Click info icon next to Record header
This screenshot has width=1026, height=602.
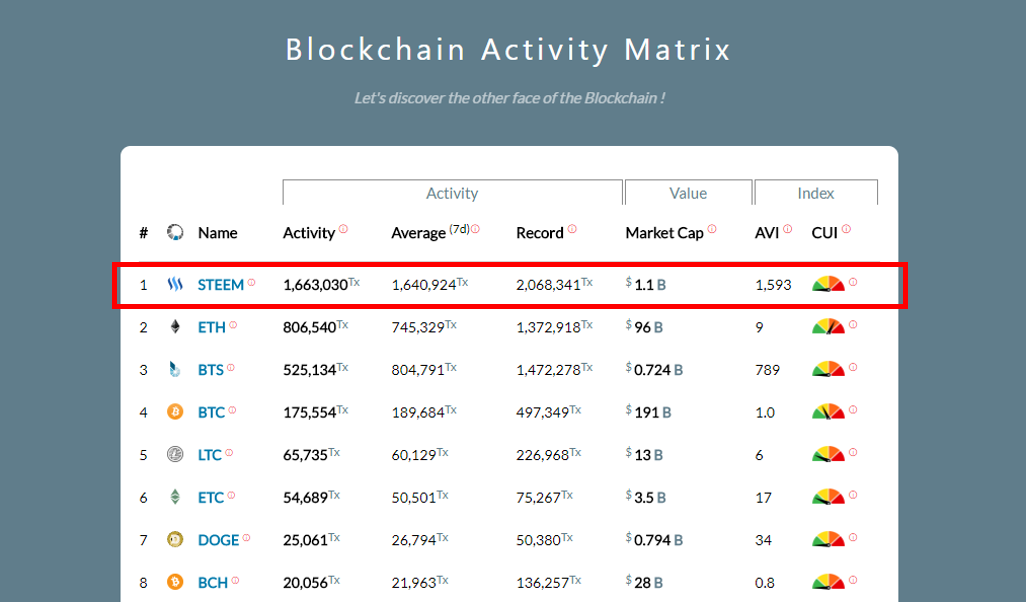click(x=572, y=229)
